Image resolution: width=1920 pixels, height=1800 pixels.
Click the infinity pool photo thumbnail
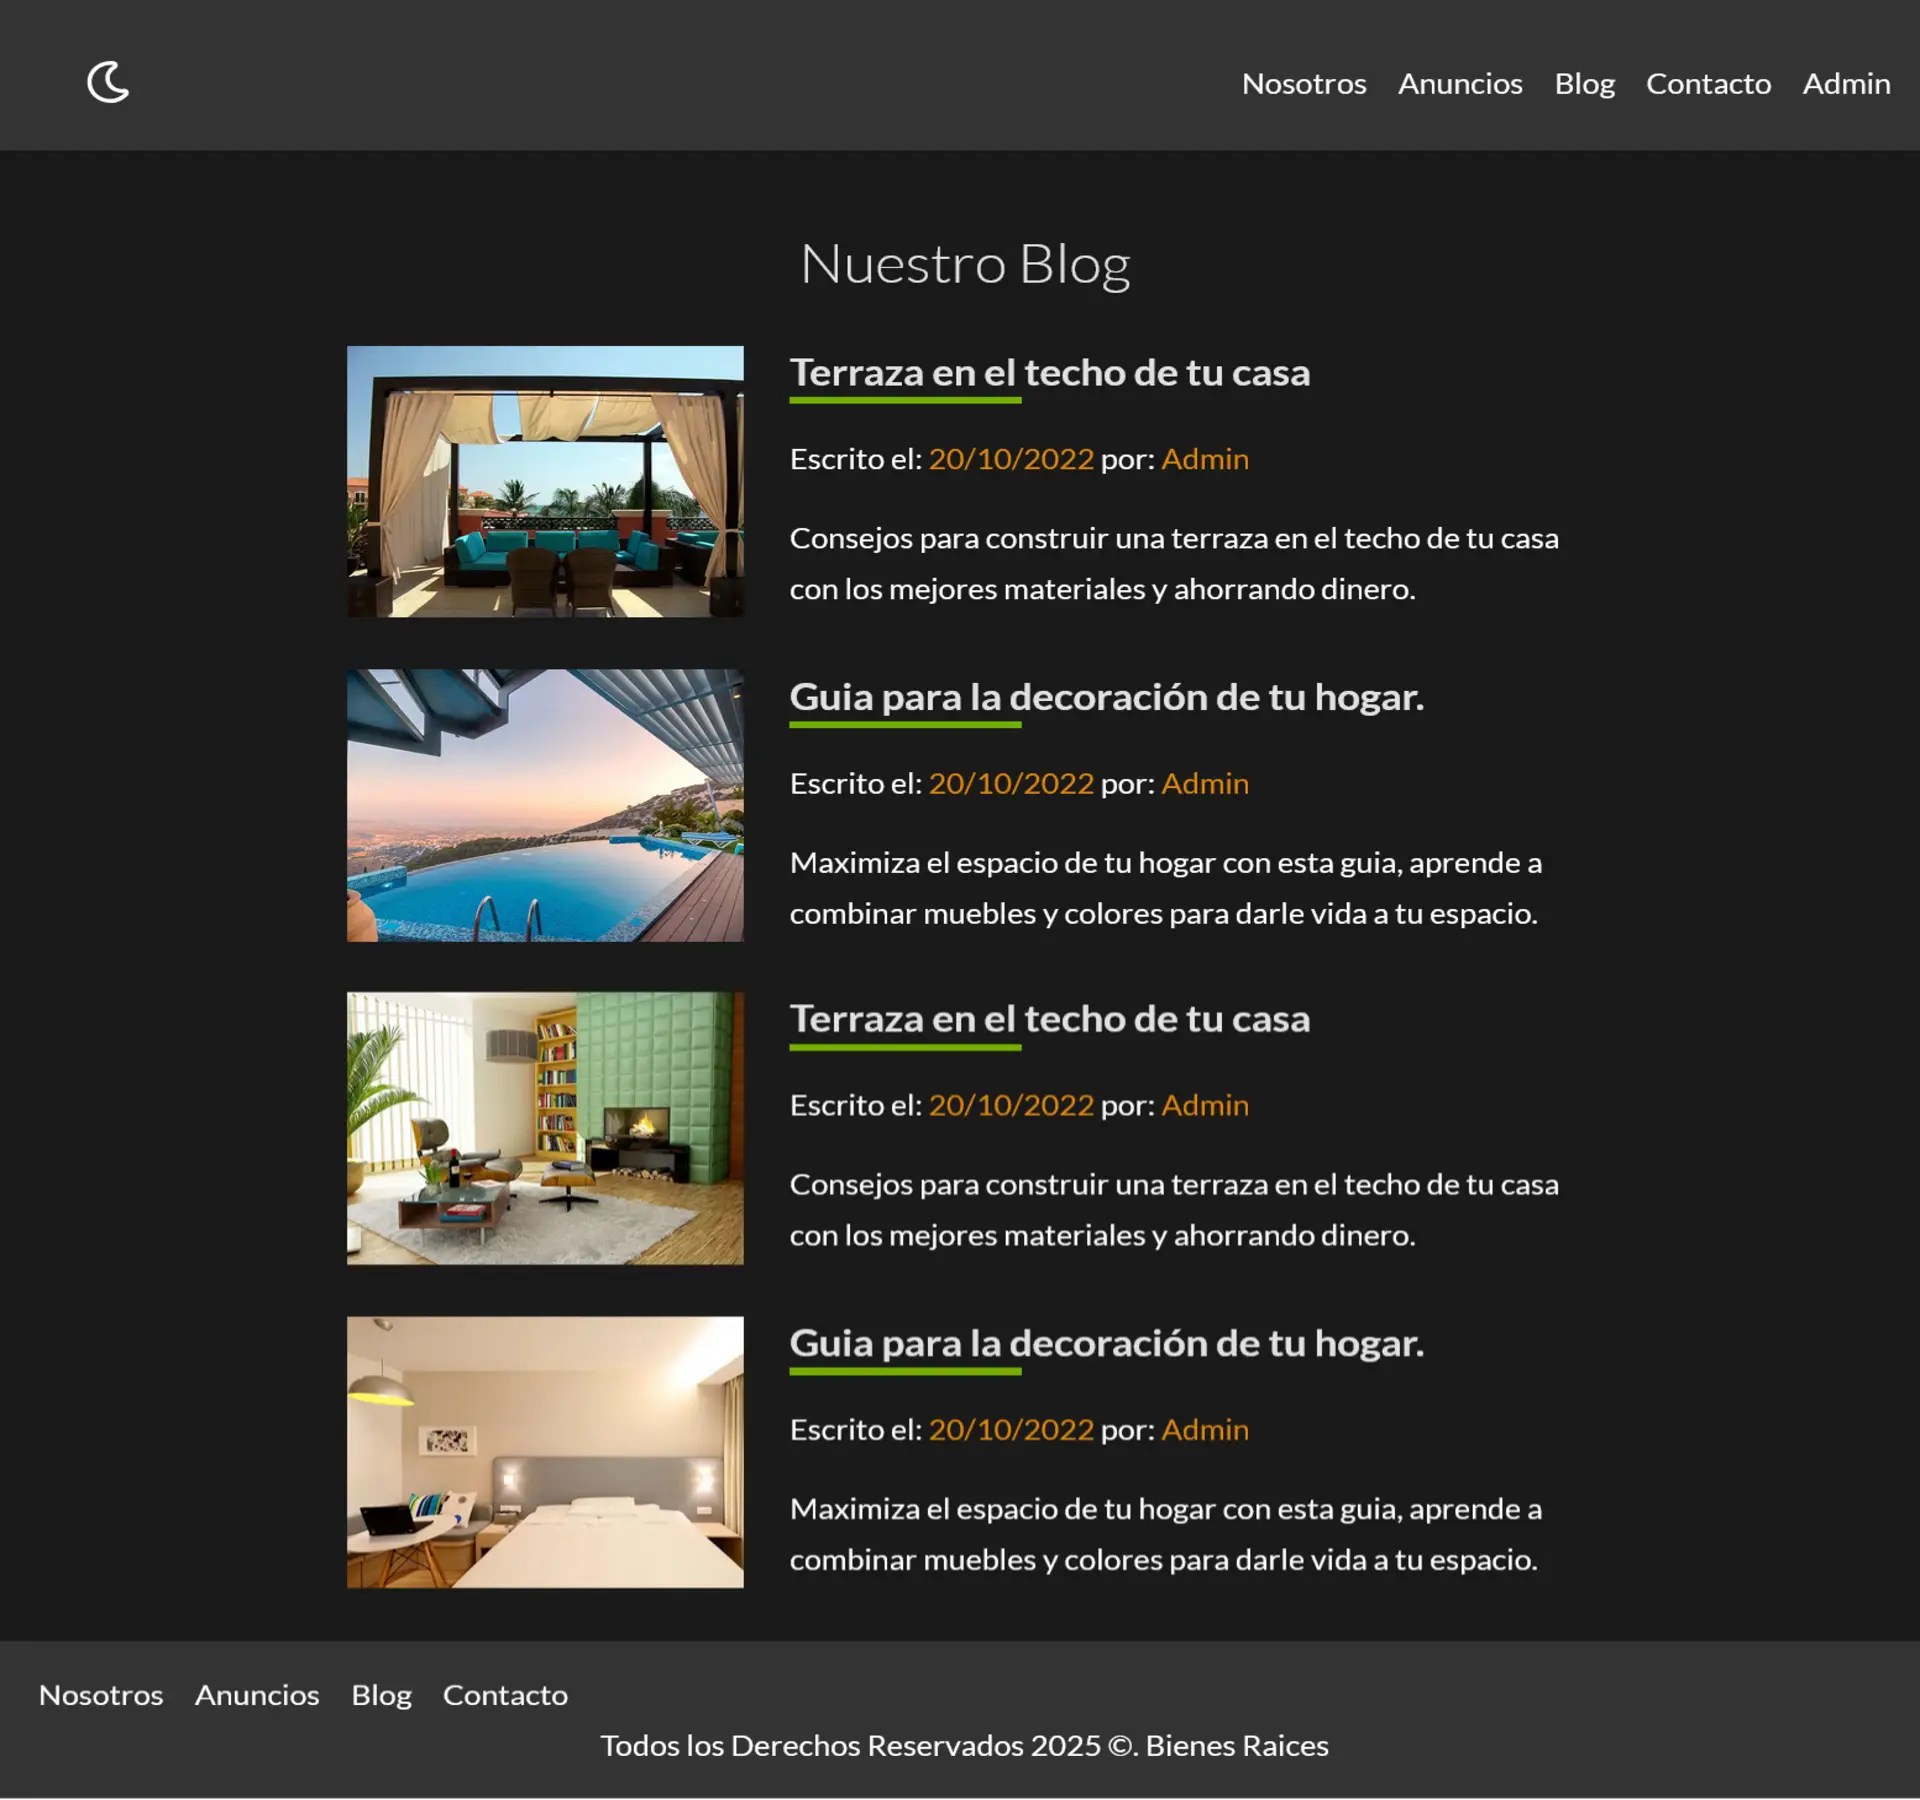coord(545,805)
